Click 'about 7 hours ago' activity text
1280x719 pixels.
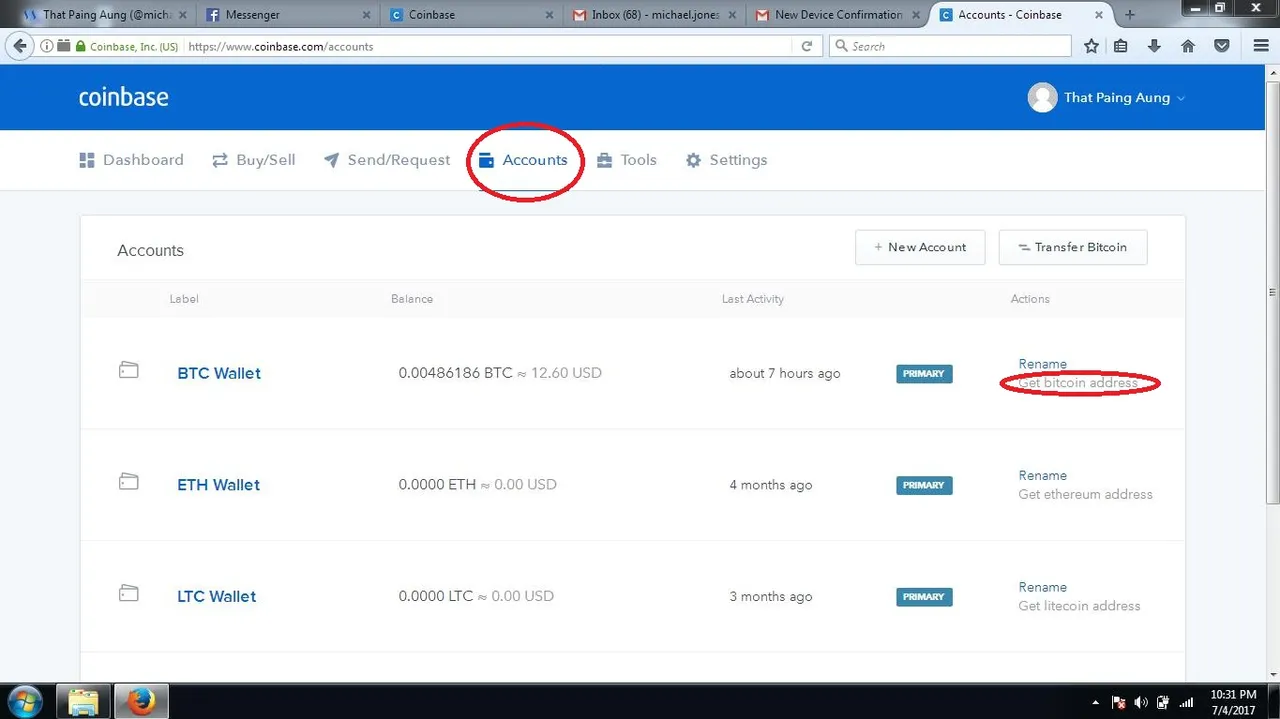(x=785, y=374)
